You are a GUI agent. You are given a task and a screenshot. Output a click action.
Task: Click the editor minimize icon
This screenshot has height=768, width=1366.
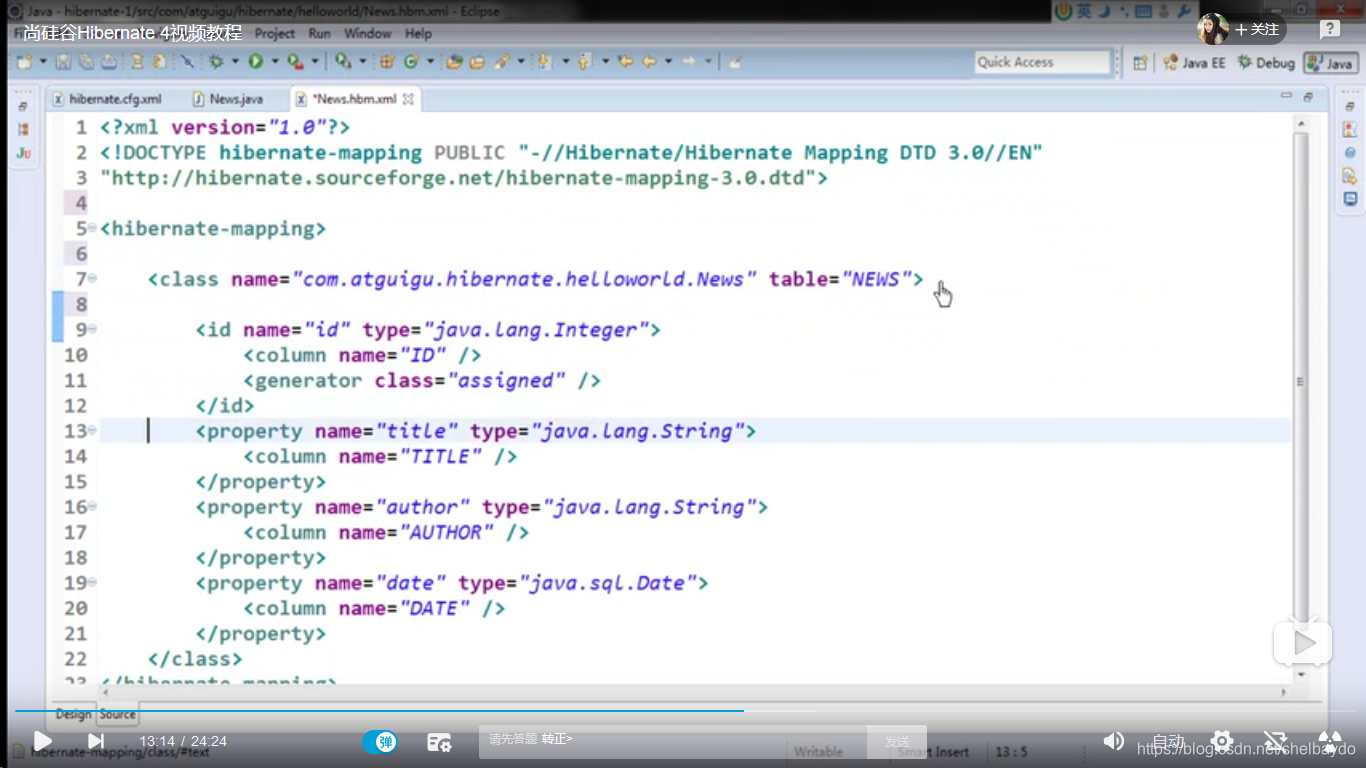click(x=1286, y=96)
